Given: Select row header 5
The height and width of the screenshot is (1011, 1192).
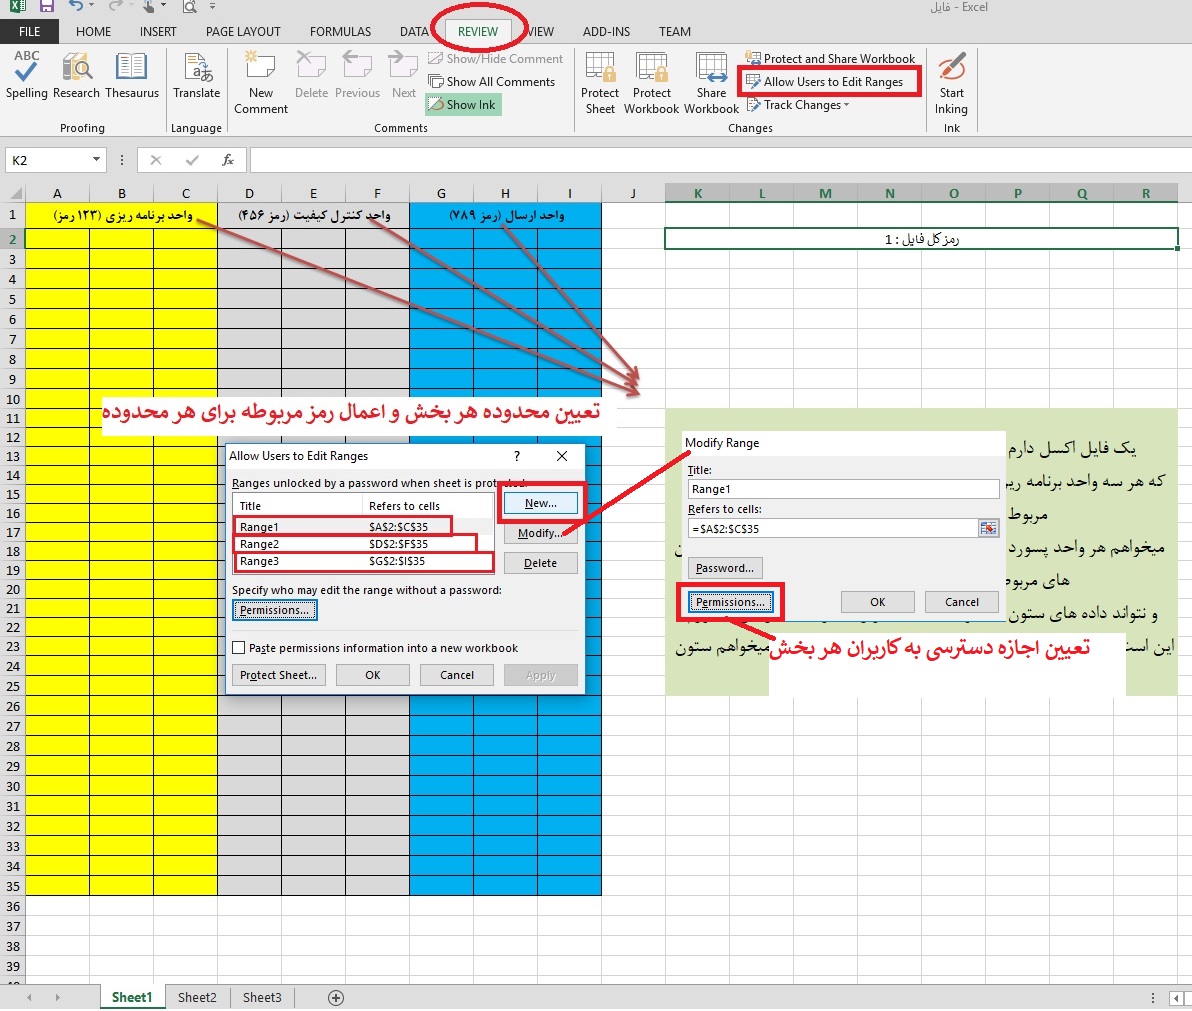Looking at the screenshot, I should point(12,299).
